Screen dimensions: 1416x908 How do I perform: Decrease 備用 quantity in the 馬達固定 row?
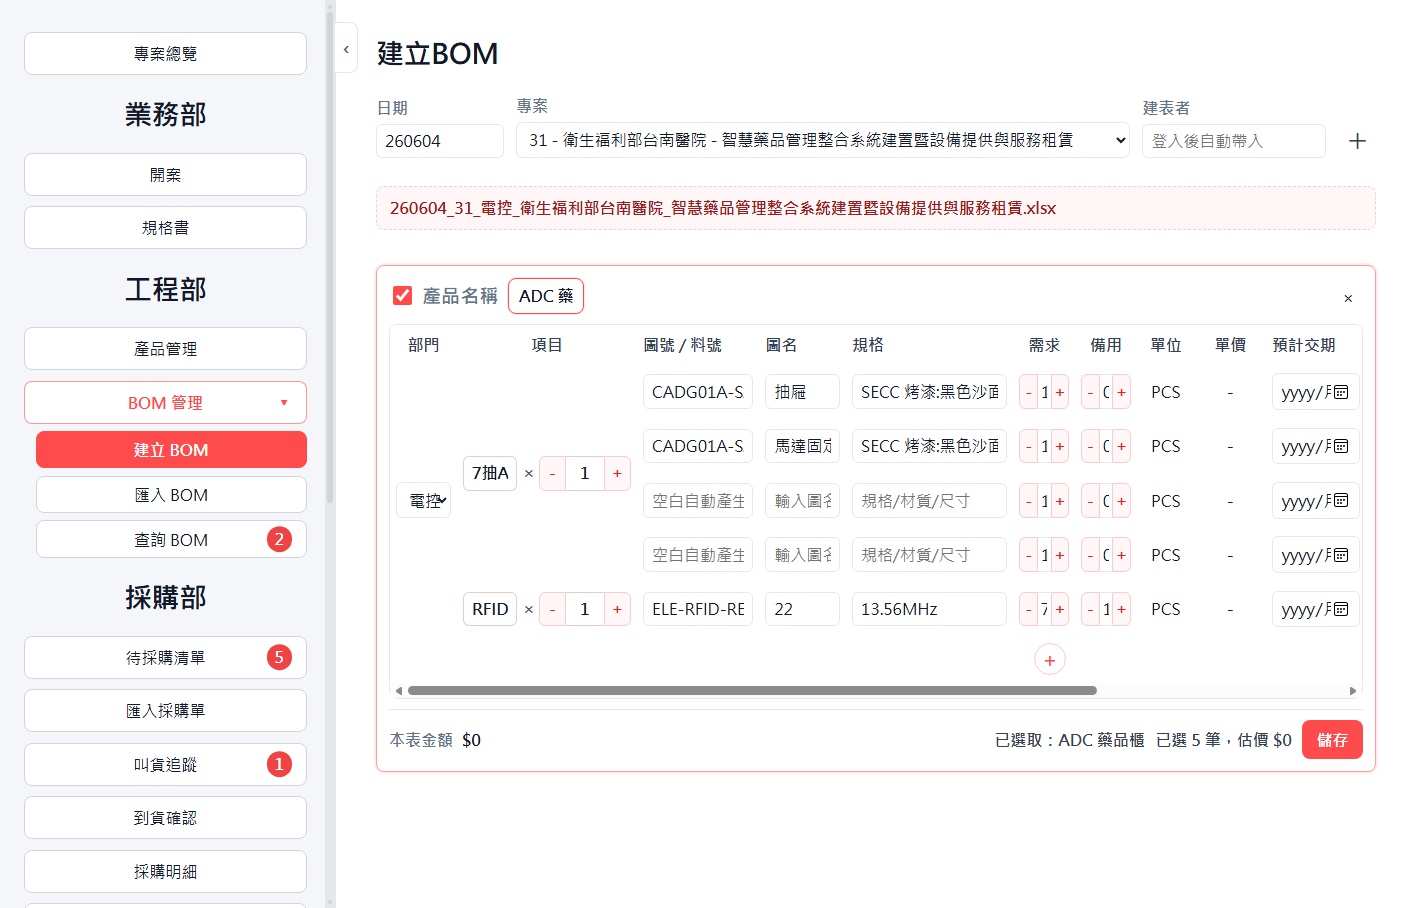coord(1090,446)
